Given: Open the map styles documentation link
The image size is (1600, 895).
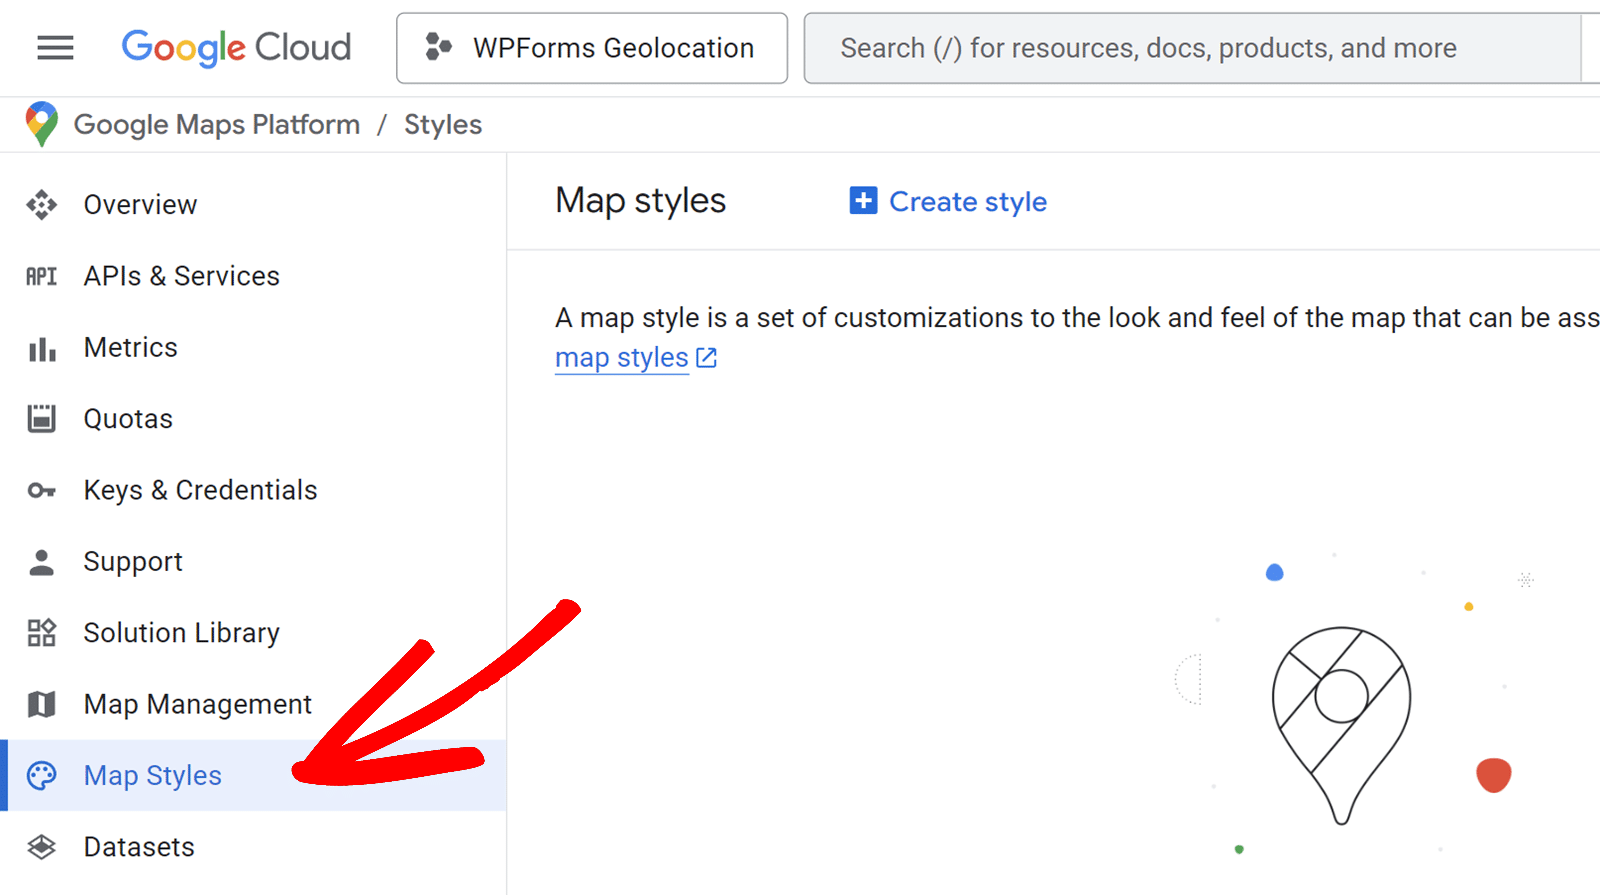Looking at the screenshot, I should point(622,358).
